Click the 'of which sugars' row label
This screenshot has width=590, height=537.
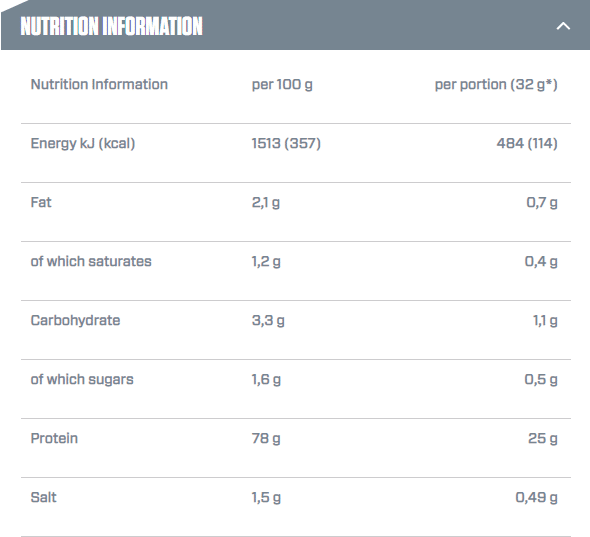point(82,379)
